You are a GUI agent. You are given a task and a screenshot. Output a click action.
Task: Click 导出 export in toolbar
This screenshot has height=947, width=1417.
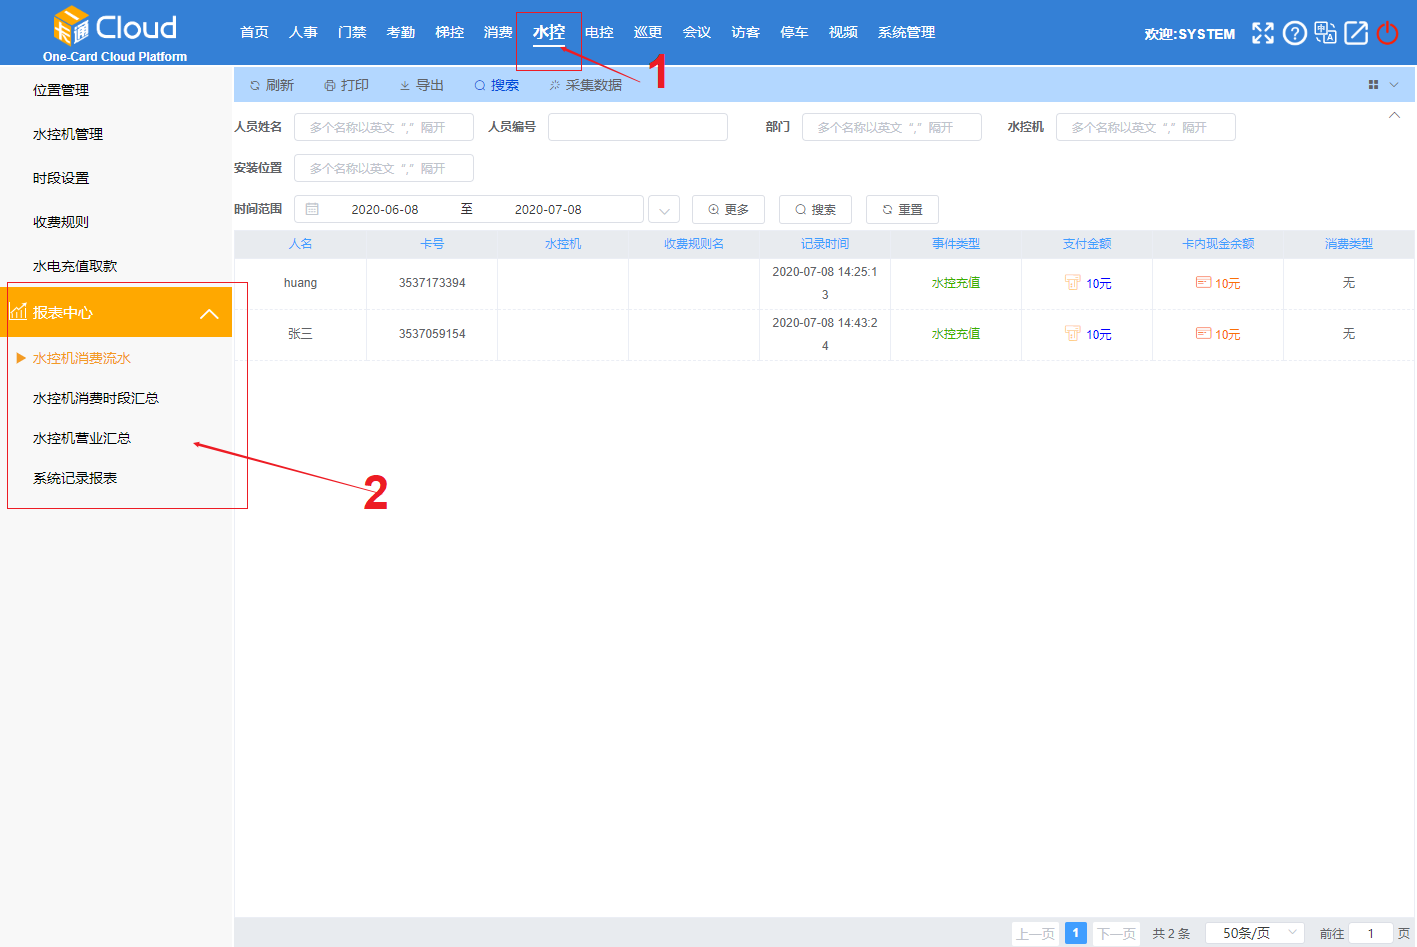click(x=421, y=85)
